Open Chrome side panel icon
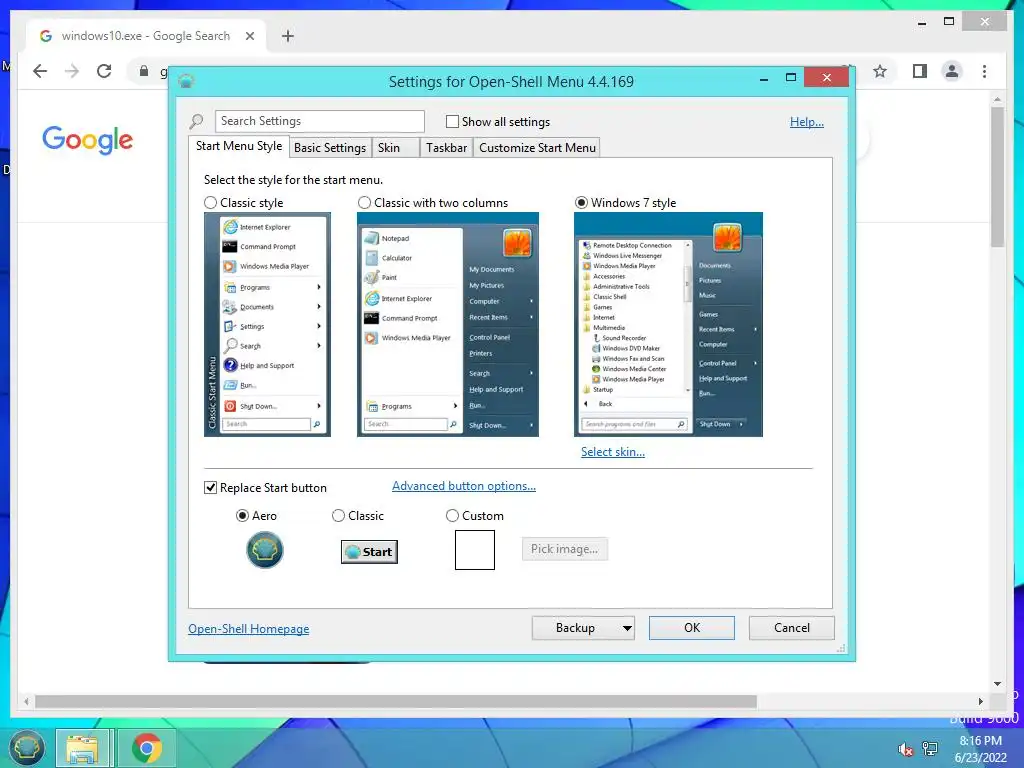Image resolution: width=1024 pixels, height=768 pixels. tap(920, 71)
